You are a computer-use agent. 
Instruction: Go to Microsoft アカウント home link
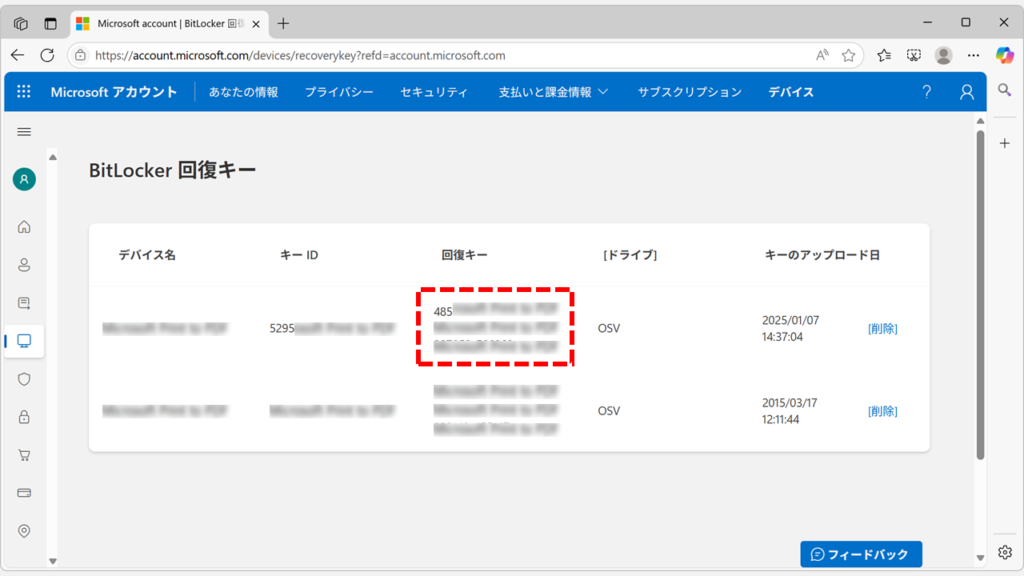pos(114,92)
